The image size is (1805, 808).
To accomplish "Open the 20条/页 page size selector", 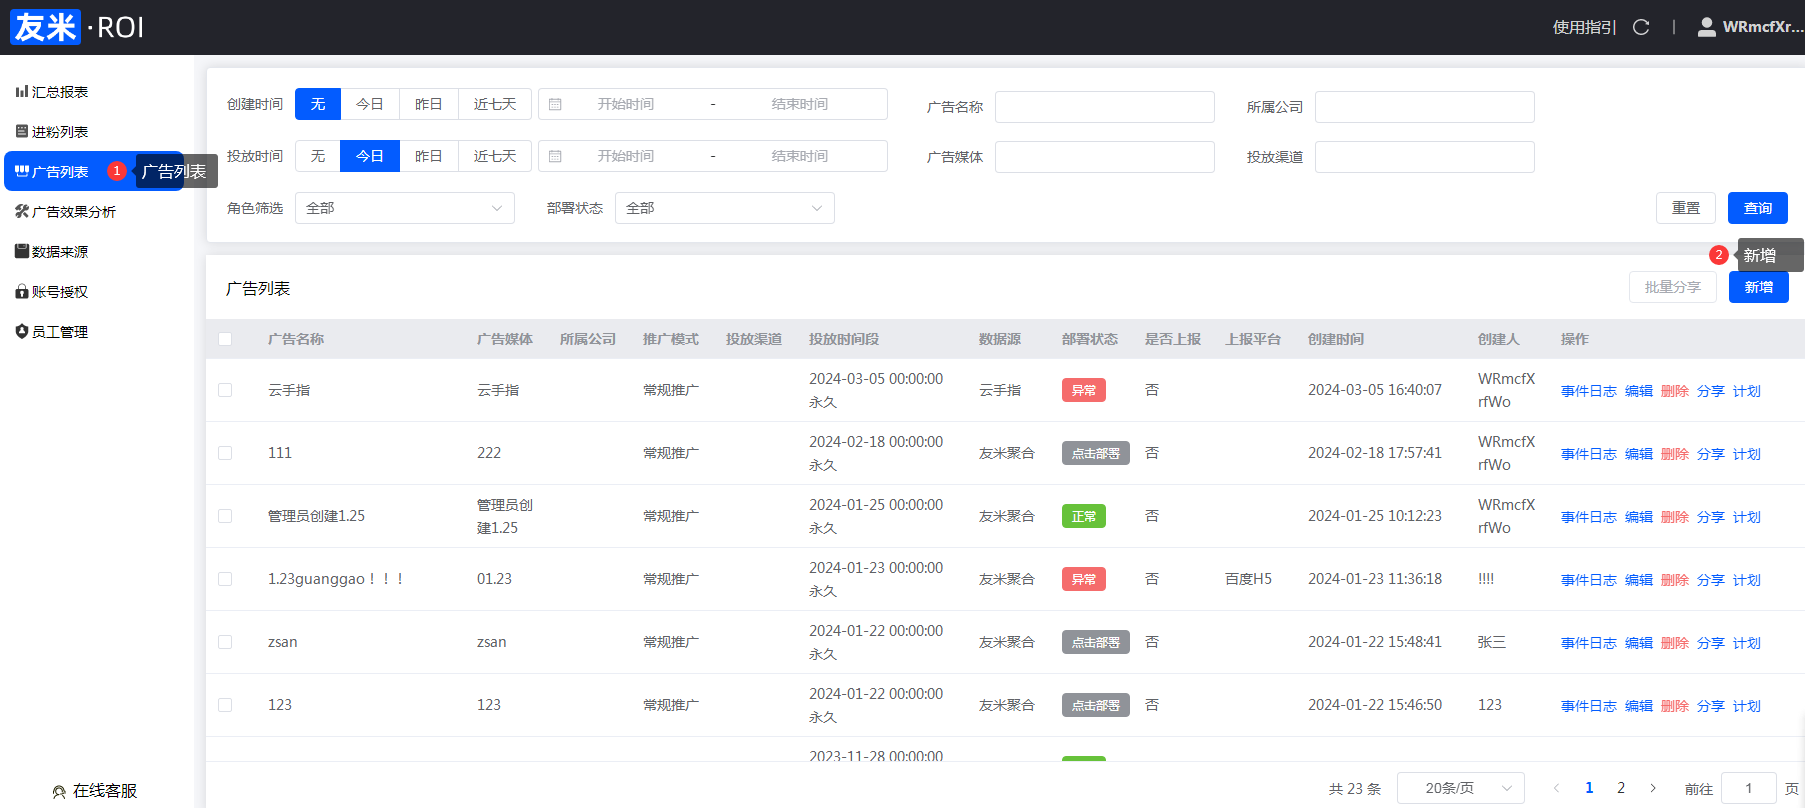I will coord(1460,788).
